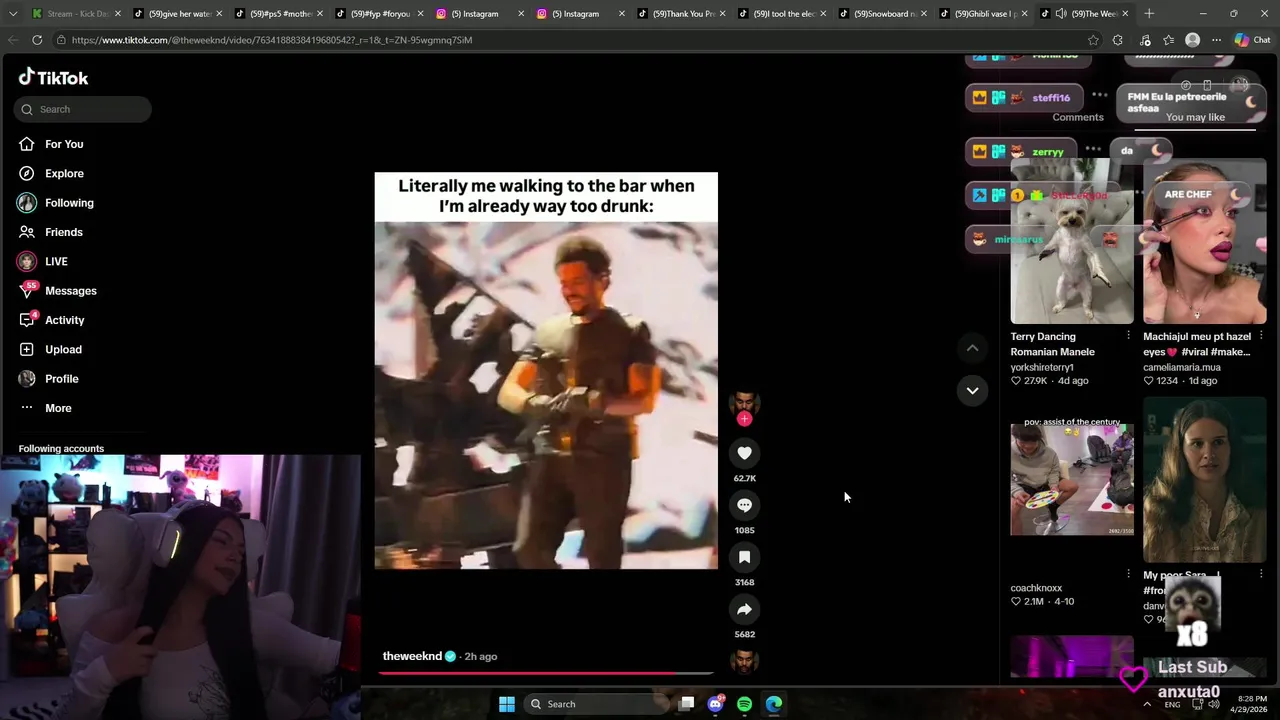The image size is (1280, 720).
Task: Open options for steffi16 chat message
Action: (1099, 95)
